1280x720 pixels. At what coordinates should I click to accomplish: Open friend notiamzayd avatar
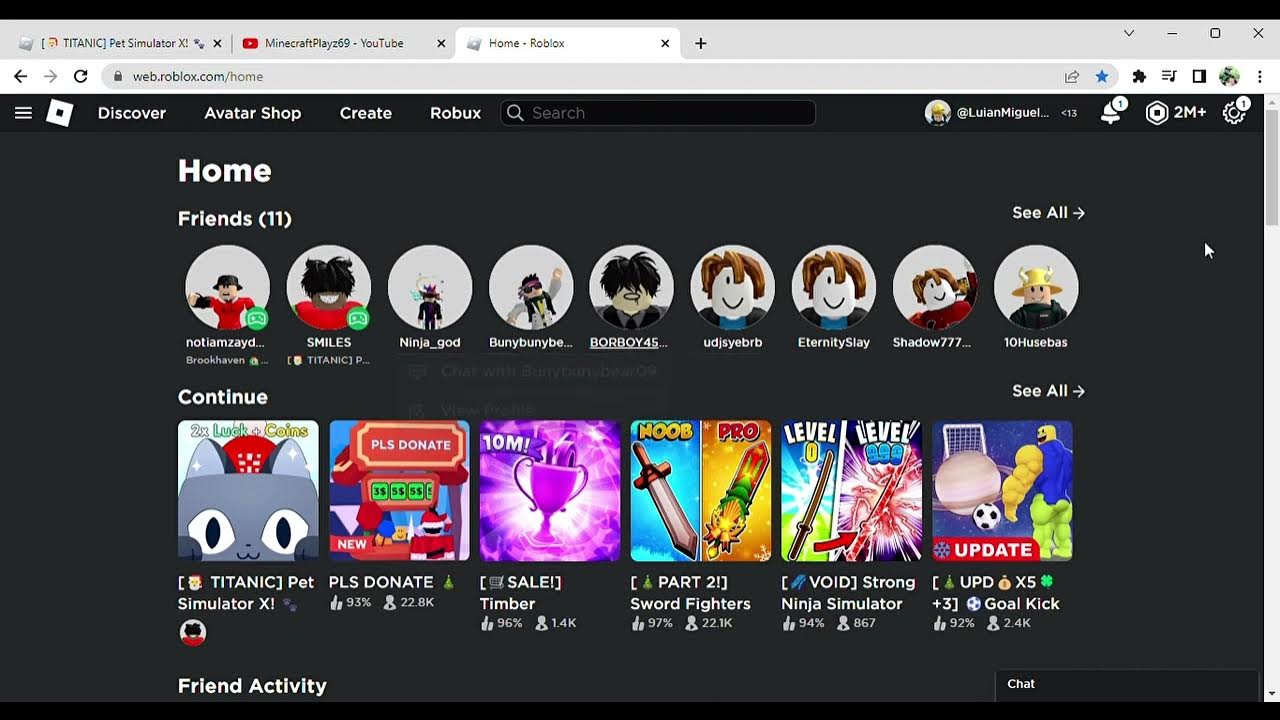[x=227, y=288]
